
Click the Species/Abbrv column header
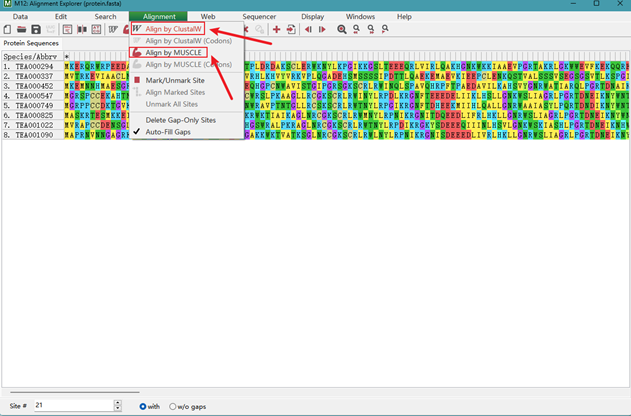coord(32,56)
